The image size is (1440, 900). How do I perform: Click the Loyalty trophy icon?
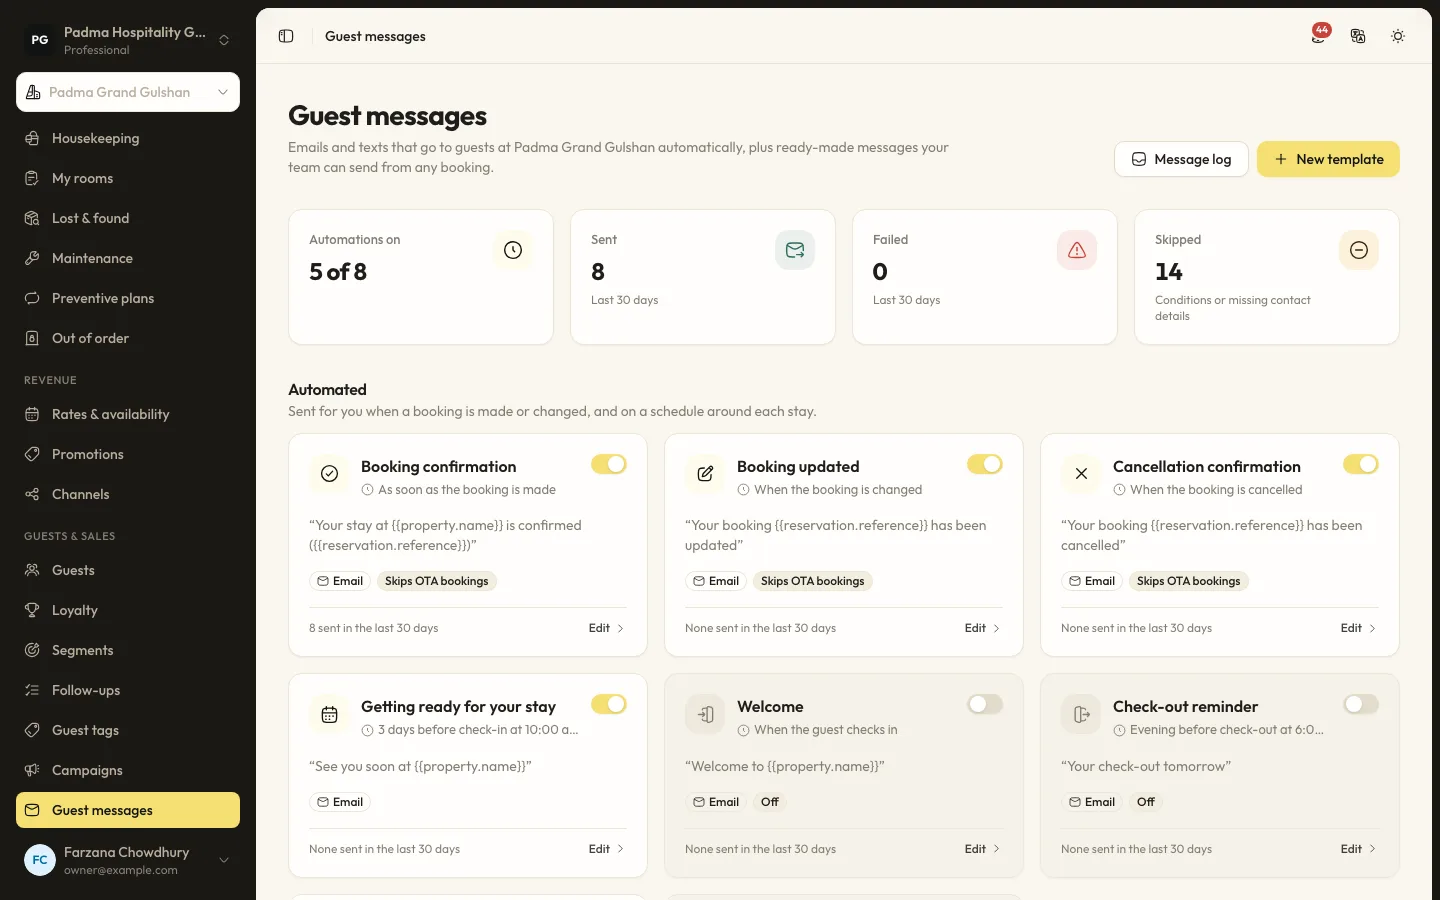pyautogui.click(x=32, y=610)
